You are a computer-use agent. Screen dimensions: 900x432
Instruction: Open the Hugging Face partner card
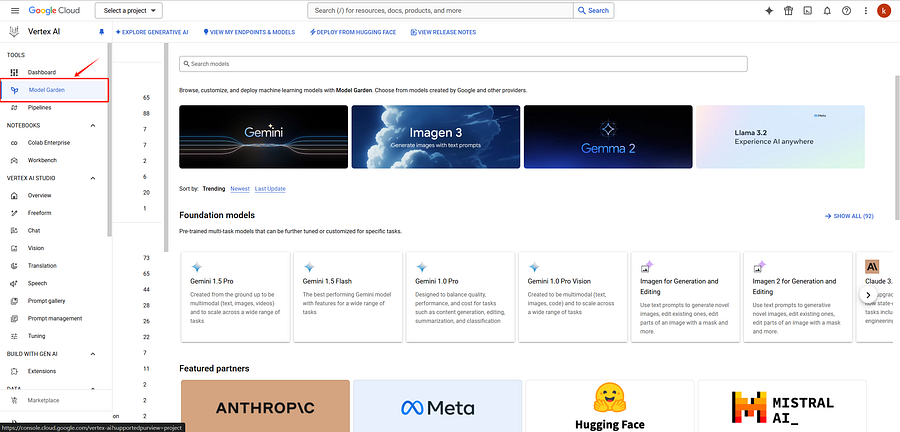610,406
